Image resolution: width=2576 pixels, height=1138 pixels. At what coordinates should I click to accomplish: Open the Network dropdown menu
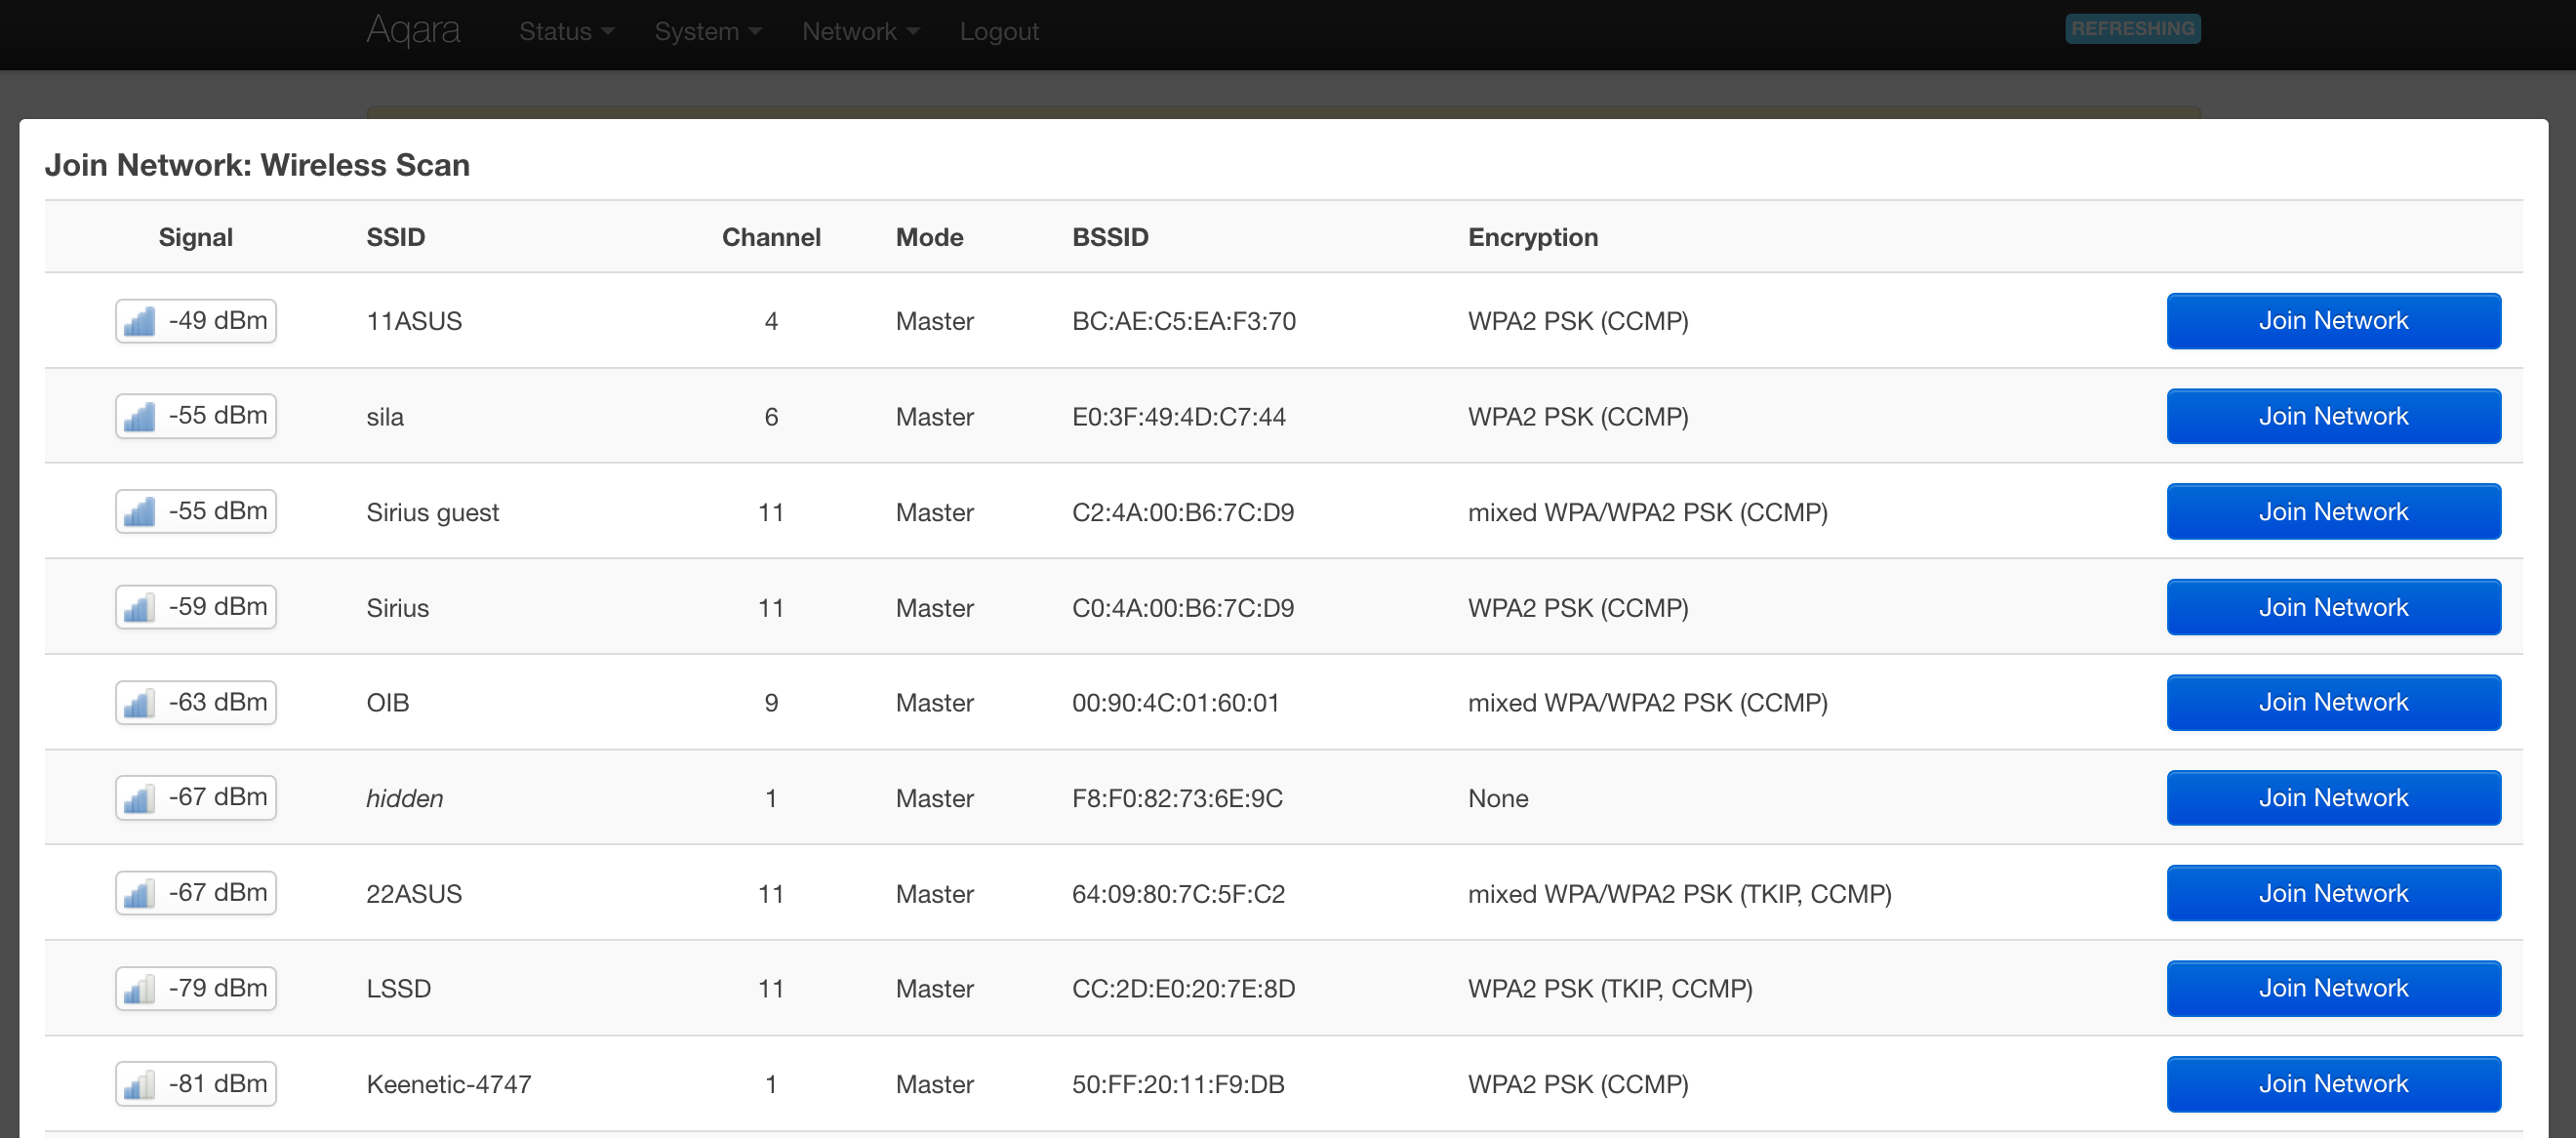pyautogui.click(x=860, y=31)
